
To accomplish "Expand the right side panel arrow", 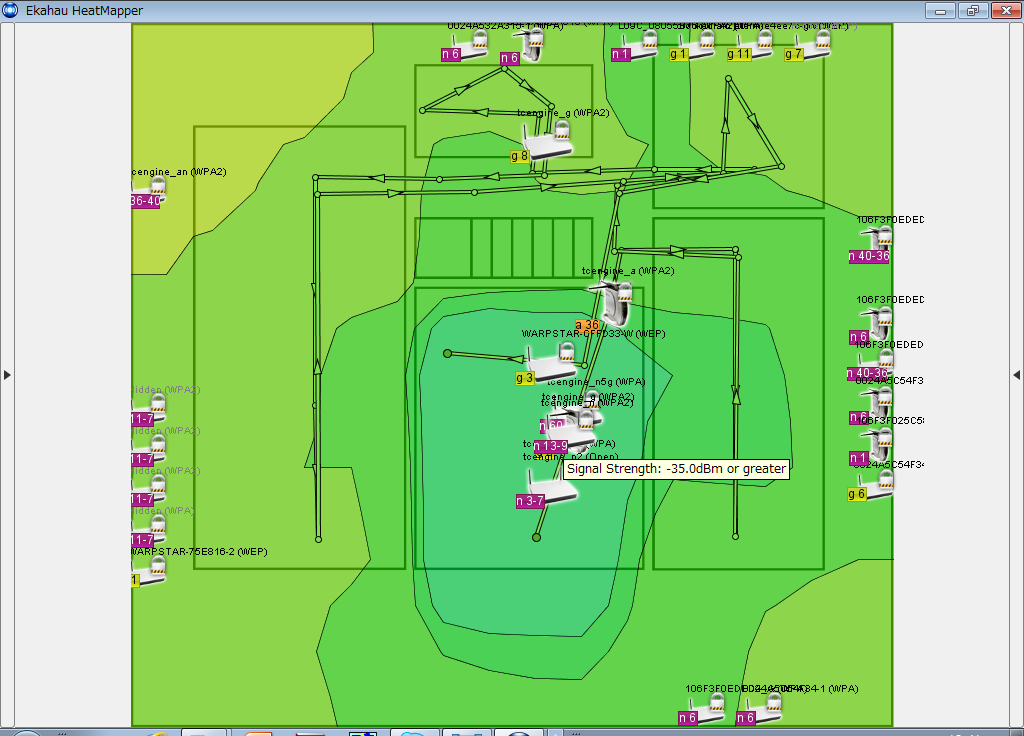I will (1016, 375).
